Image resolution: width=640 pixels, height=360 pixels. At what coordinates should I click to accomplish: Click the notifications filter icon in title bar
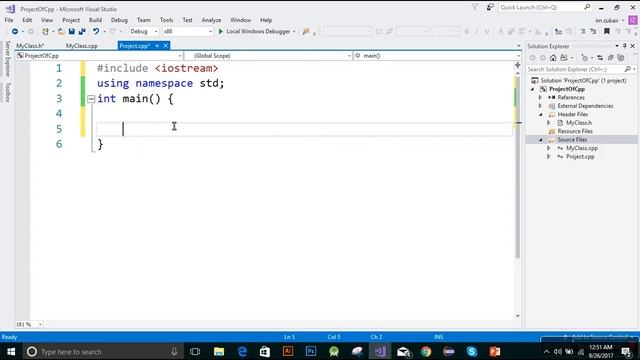pos(475,7)
